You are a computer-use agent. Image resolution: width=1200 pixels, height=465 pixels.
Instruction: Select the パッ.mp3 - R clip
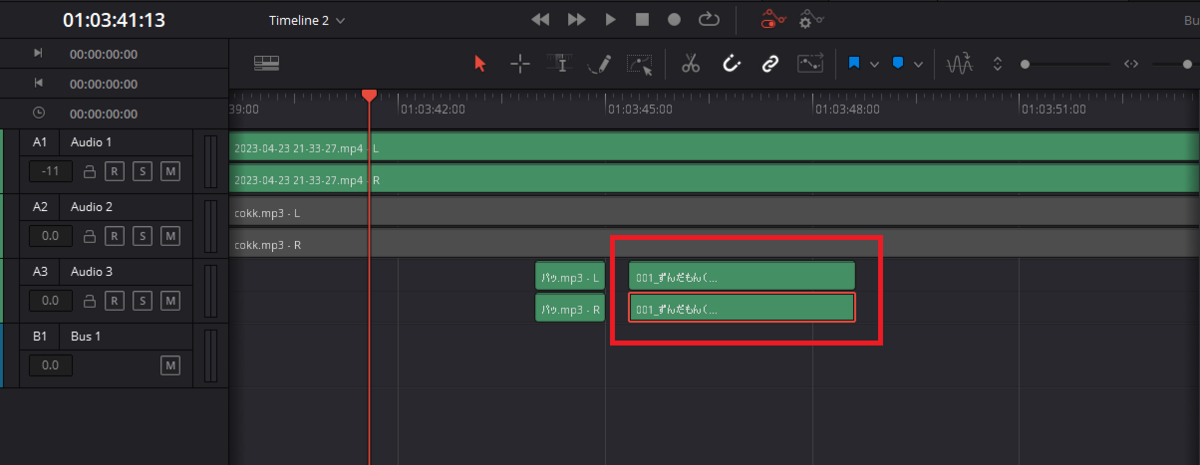pos(570,308)
